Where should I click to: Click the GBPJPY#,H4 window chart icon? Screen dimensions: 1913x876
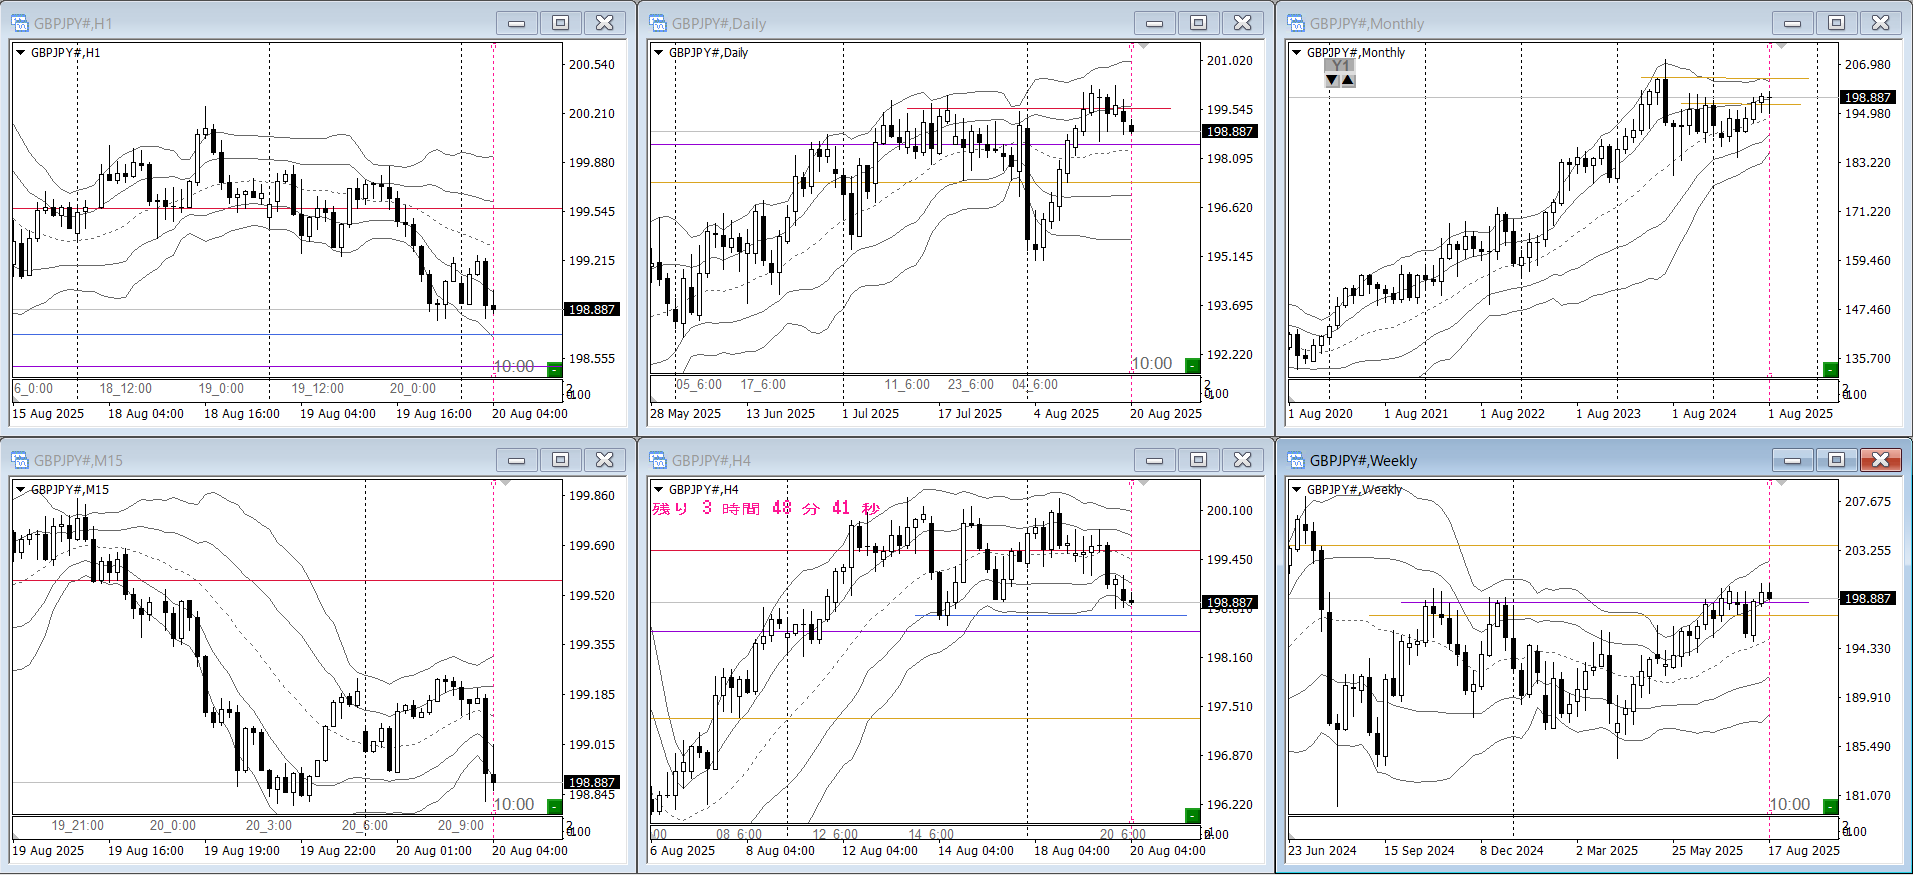658,460
